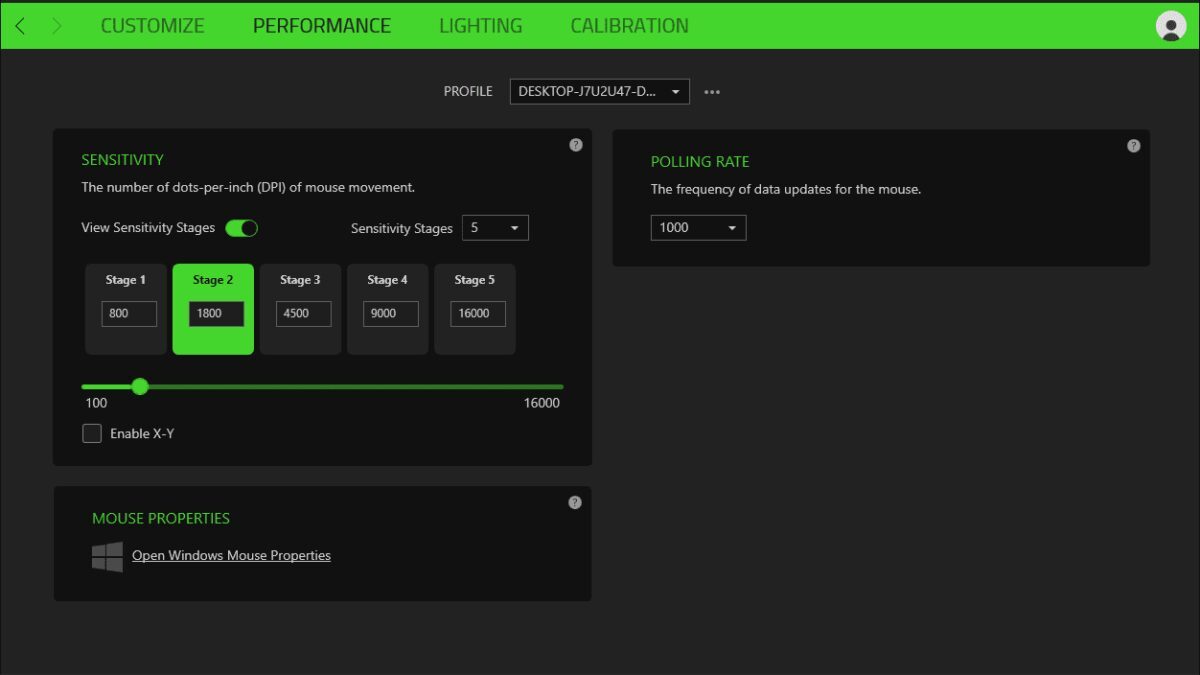Check the Enable X-Y checkbox
Screen dimensions: 1200x675
click(92, 433)
